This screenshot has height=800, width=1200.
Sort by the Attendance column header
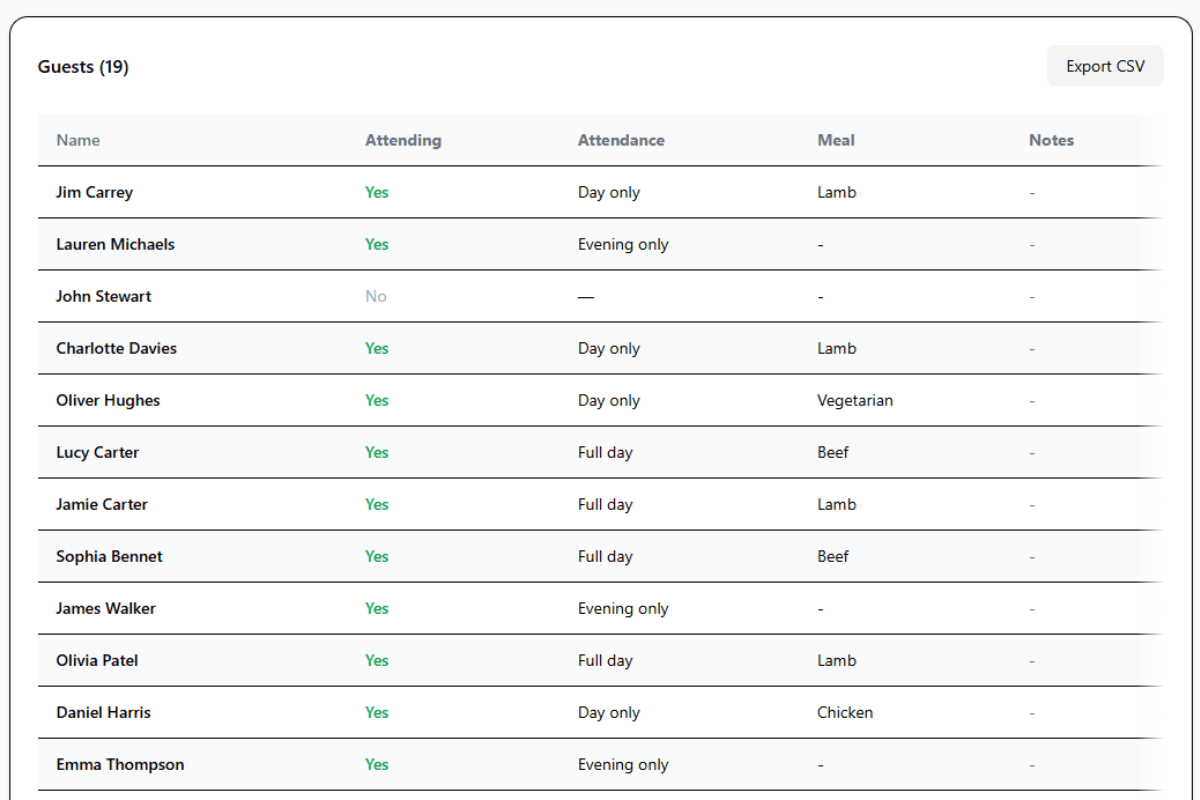(x=621, y=140)
